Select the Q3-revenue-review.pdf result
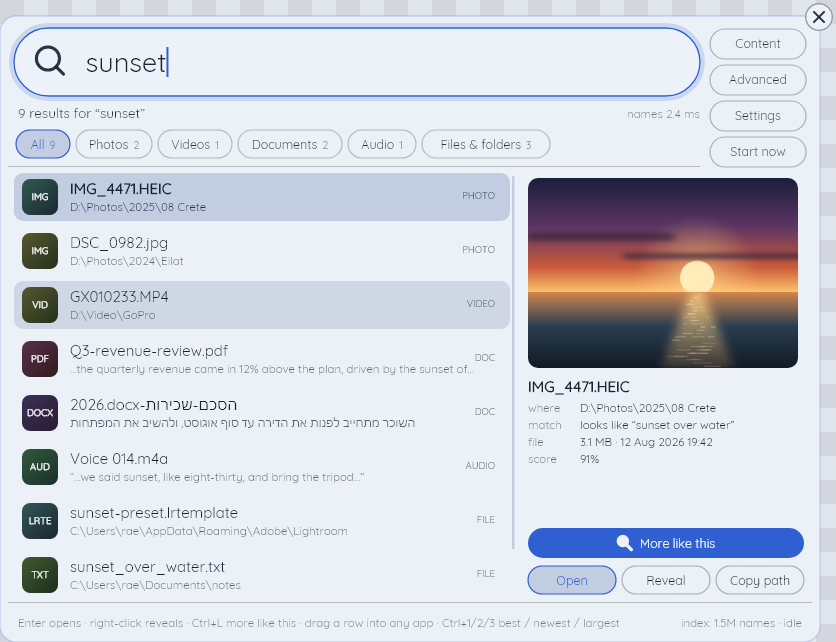This screenshot has height=642, width=836. click(262, 359)
